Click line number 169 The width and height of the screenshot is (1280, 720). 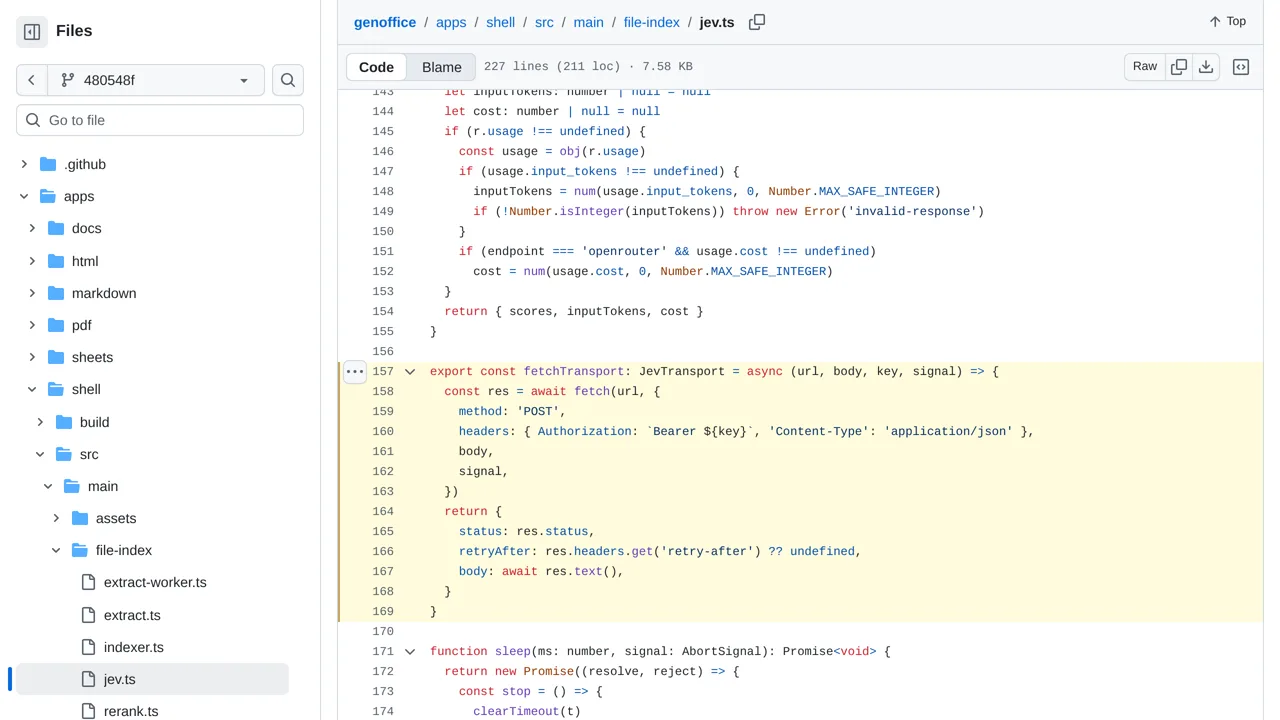coord(382,611)
